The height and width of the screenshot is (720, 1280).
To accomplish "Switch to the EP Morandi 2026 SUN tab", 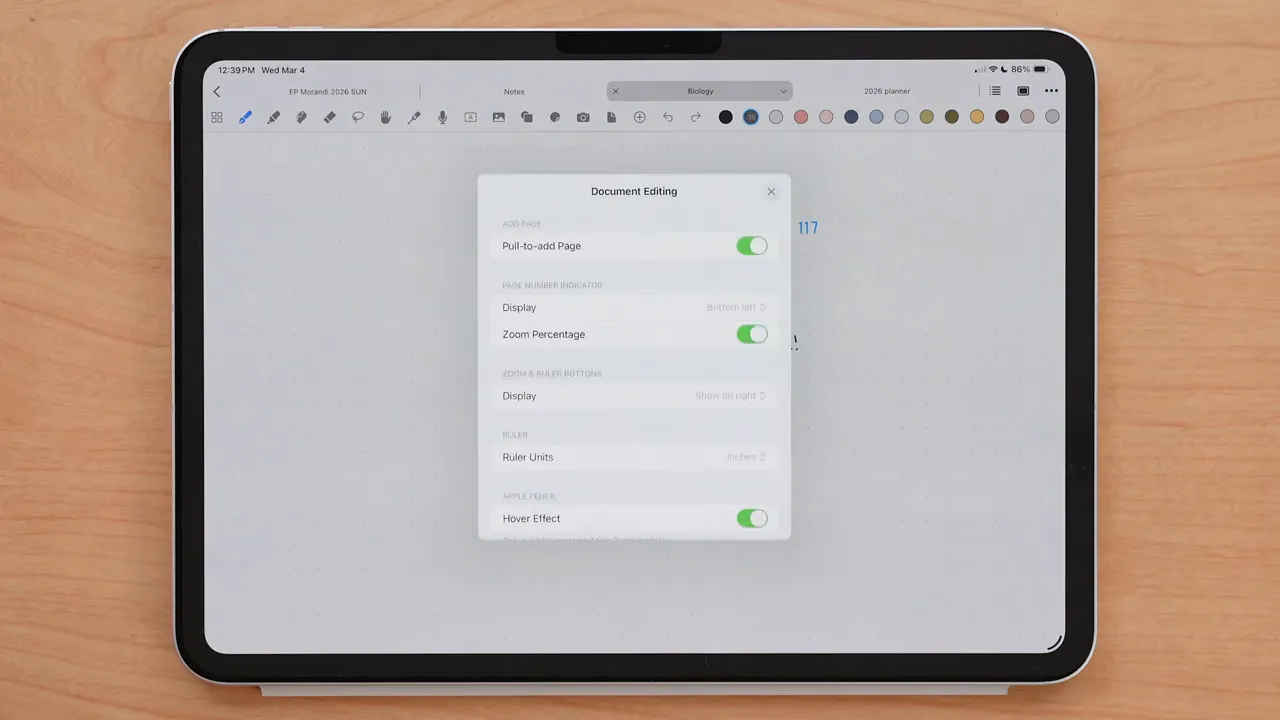I will [328, 91].
